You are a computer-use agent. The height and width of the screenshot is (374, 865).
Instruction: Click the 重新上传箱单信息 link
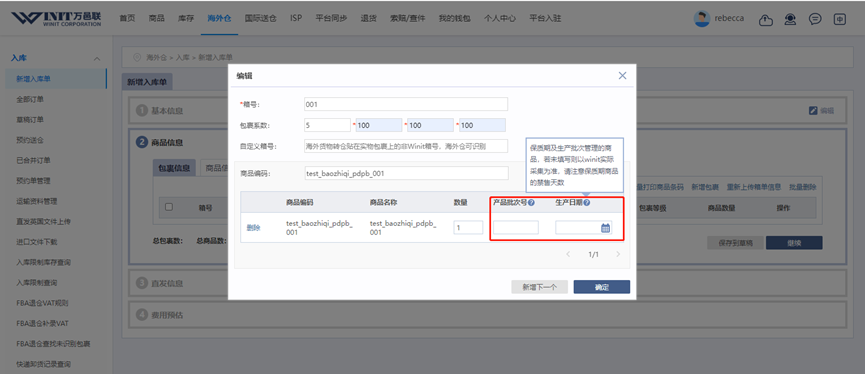coord(754,187)
